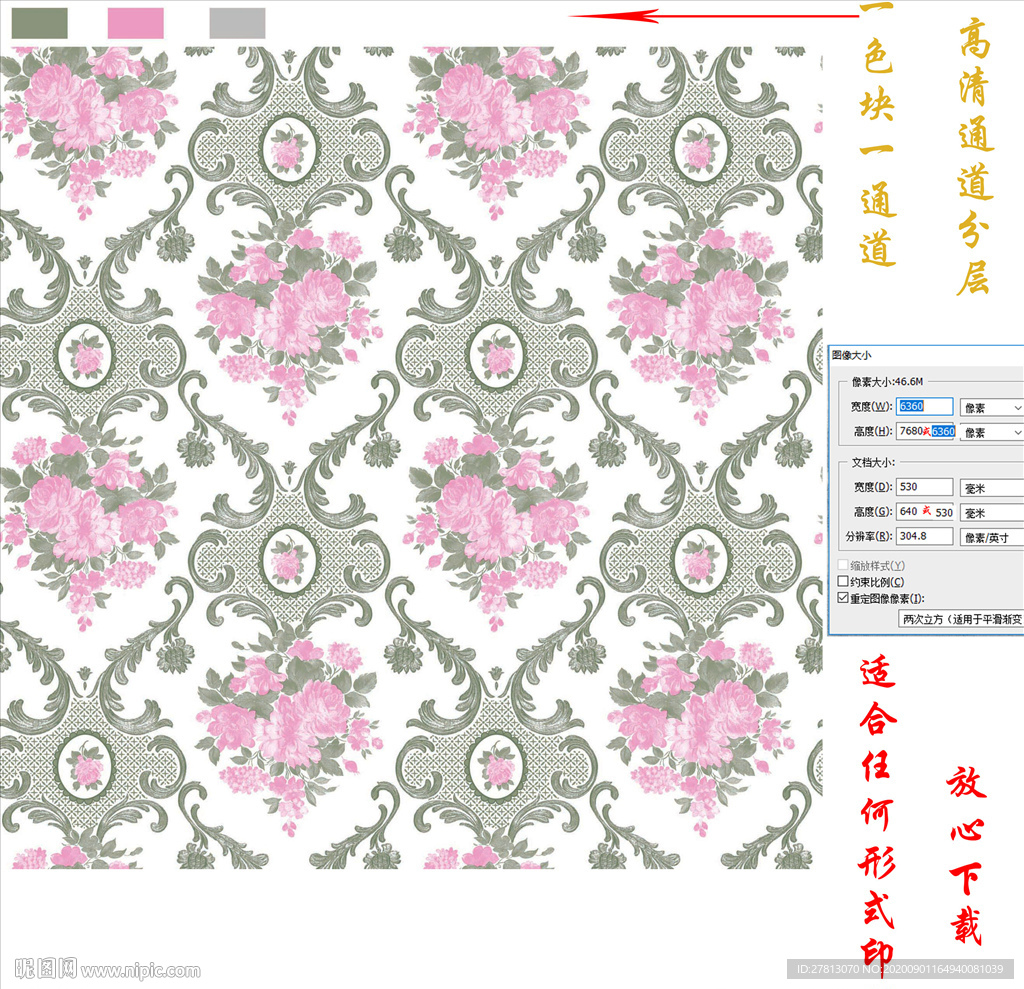Toggle the 缩放样式(Y) checkbox
This screenshot has width=1024, height=989.
pyautogui.click(x=843, y=565)
